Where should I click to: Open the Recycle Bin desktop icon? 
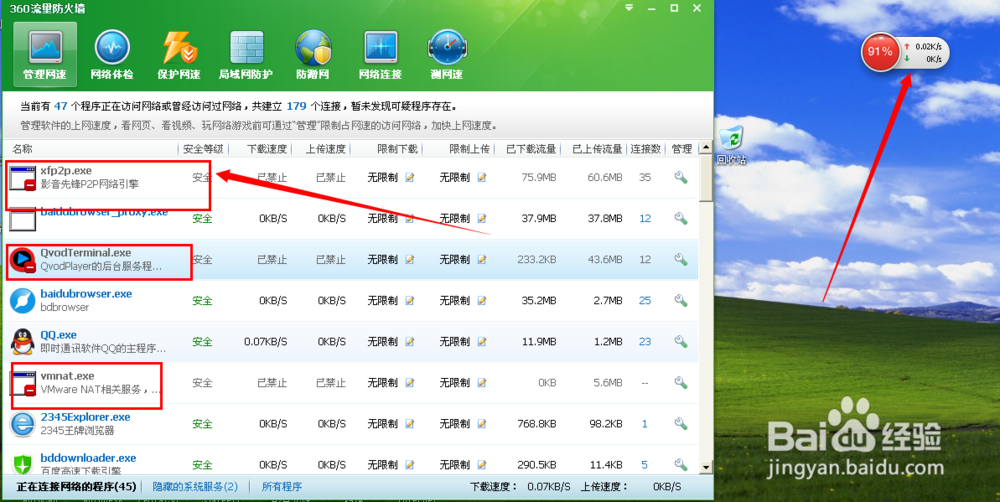tap(732, 145)
